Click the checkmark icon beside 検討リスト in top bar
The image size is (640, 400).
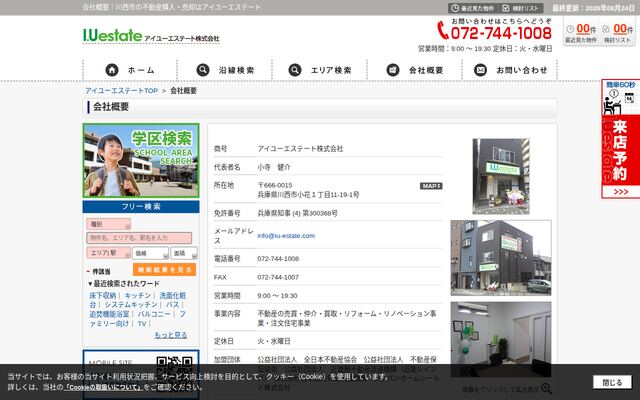[x=506, y=8]
